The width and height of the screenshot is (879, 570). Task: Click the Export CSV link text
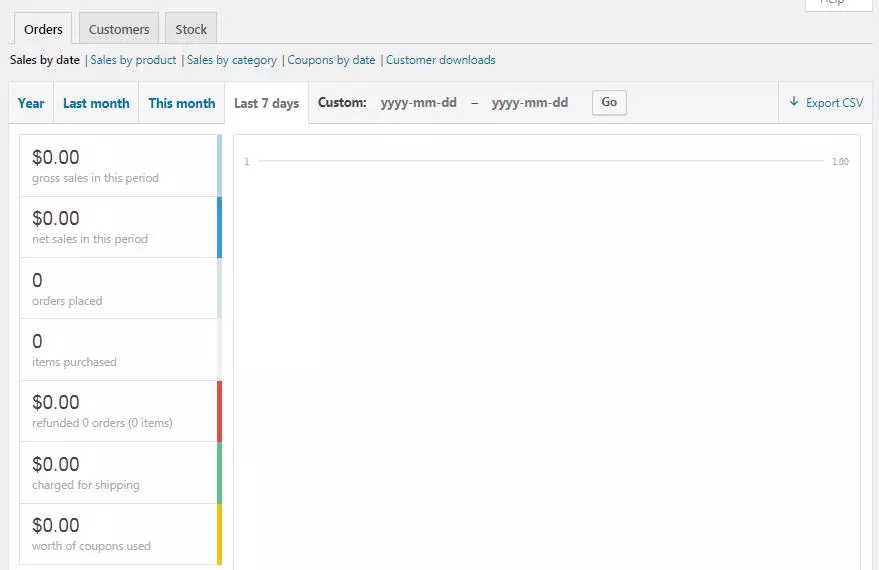click(x=835, y=103)
